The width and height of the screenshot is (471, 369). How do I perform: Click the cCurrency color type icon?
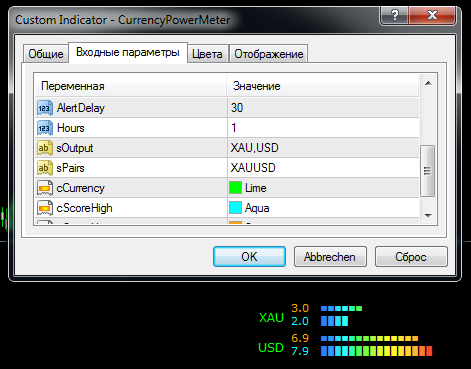tap(45, 188)
